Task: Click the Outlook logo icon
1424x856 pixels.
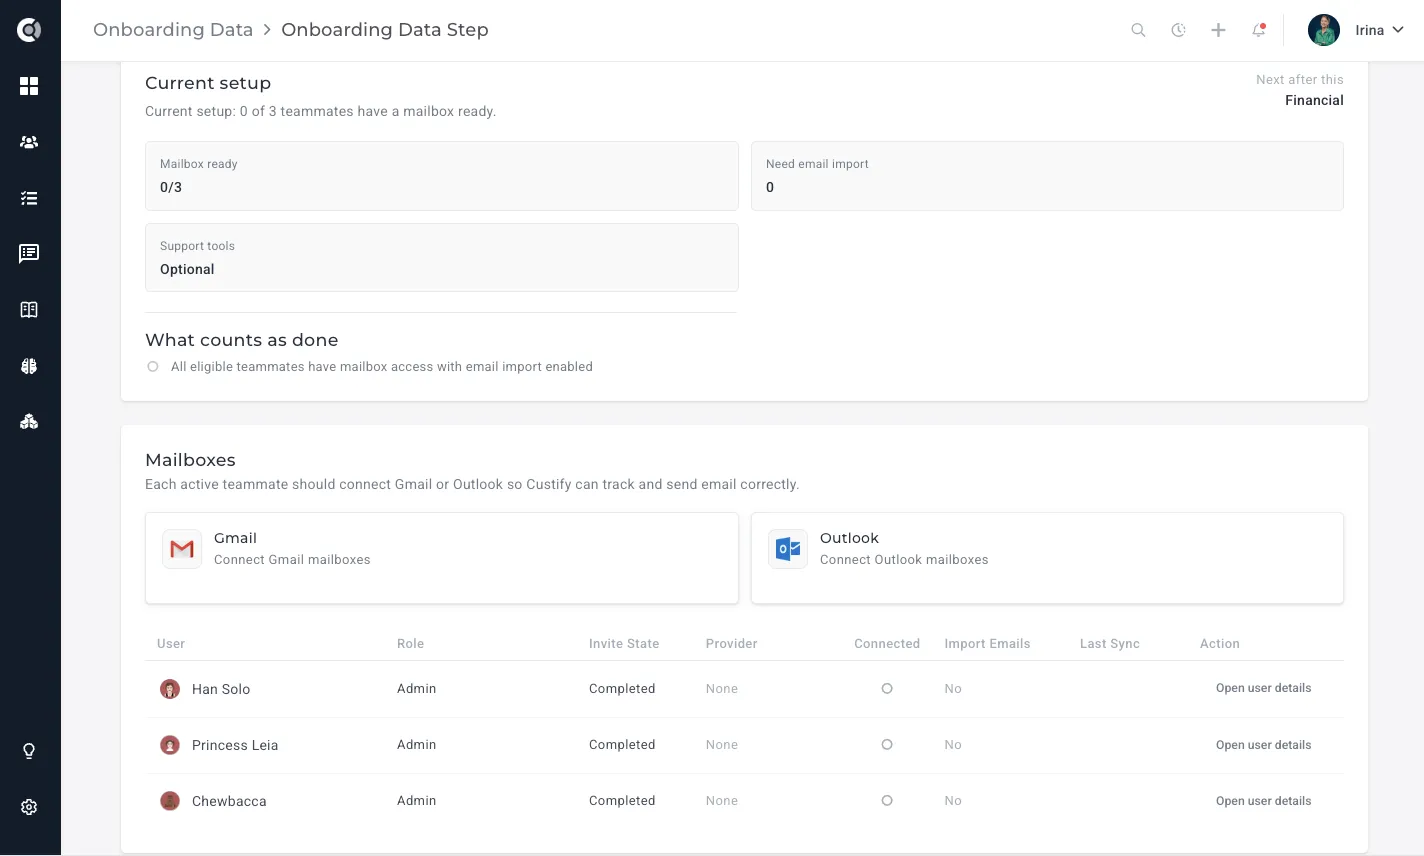Action: (788, 549)
